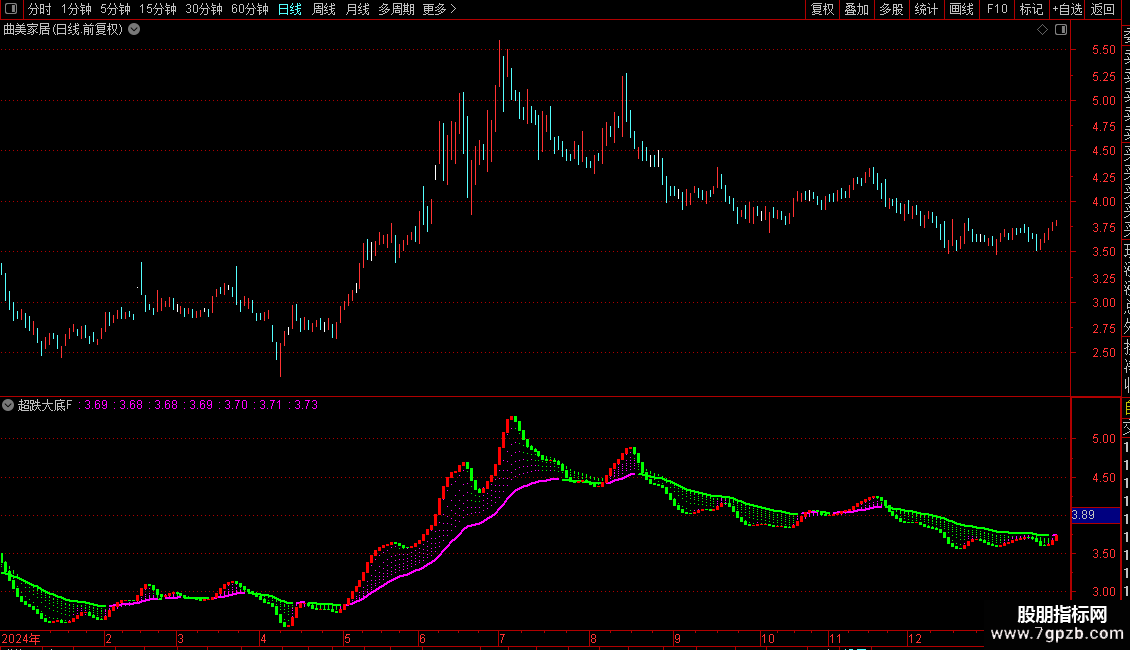The image size is (1130, 650).
Task: Switch to 周线 weekly chart
Action: (324, 9)
